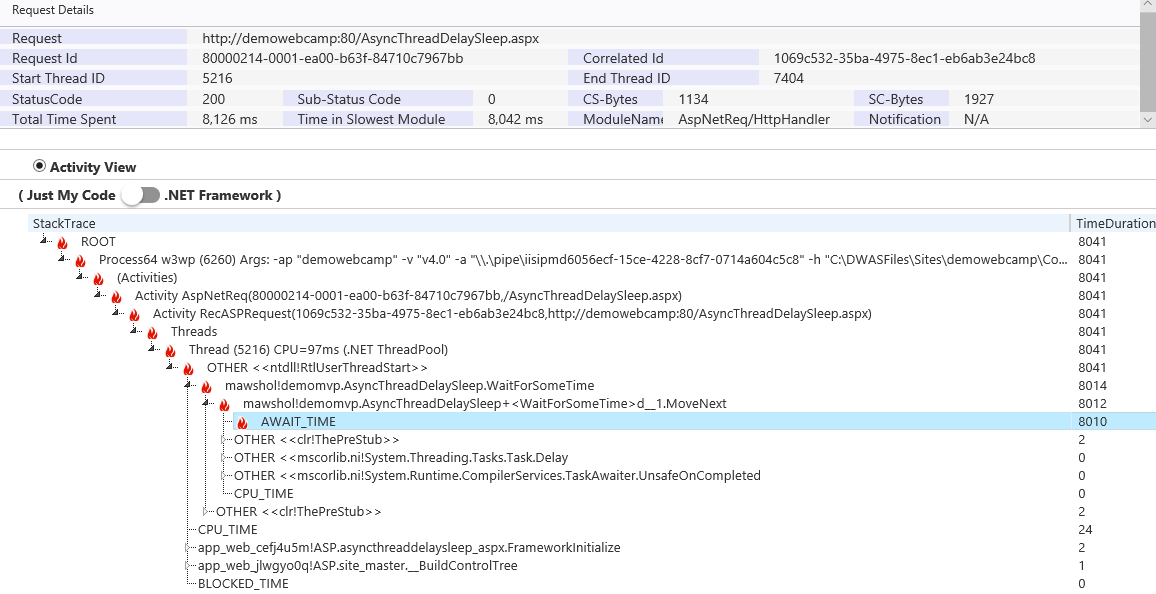The width and height of the screenshot is (1156, 594).
Task: Click the TimeDuration column header
Action: pyautogui.click(x=1113, y=223)
